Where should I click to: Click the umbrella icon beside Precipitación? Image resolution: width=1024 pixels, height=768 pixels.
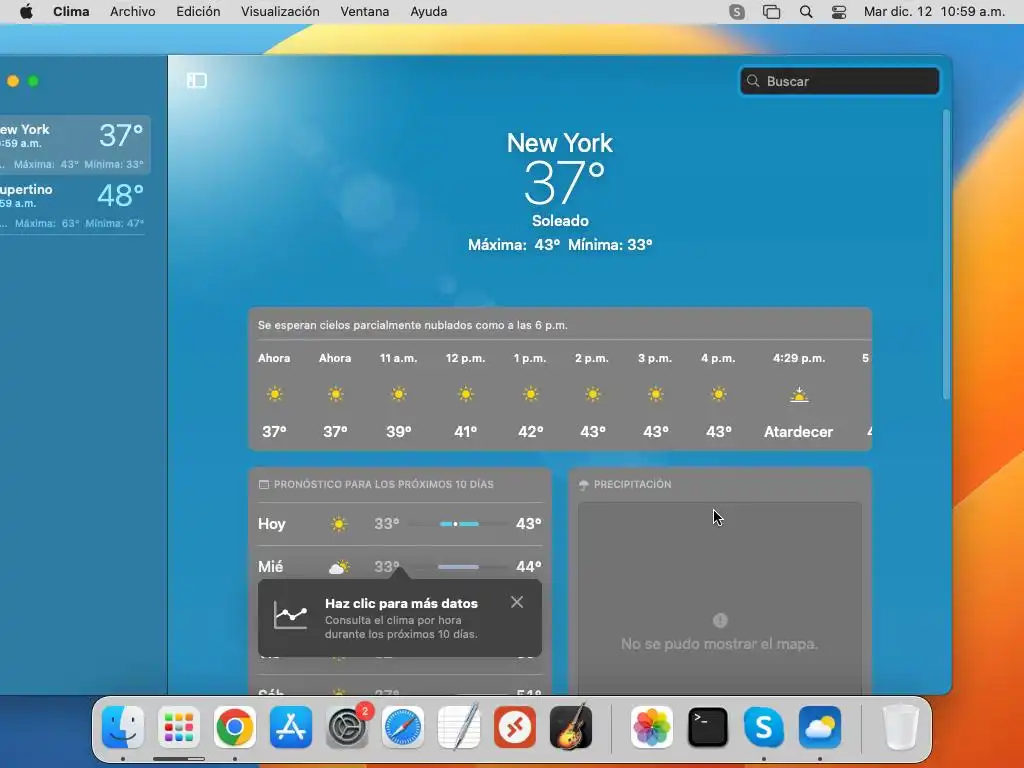point(584,485)
